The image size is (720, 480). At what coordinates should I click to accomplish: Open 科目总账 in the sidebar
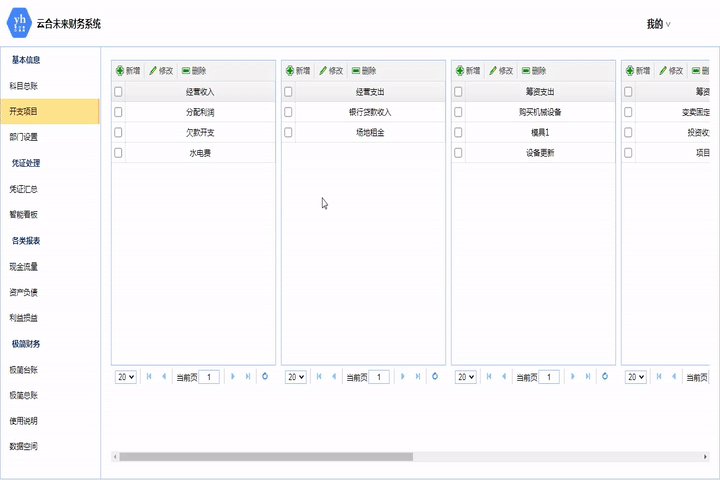coord(24,86)
